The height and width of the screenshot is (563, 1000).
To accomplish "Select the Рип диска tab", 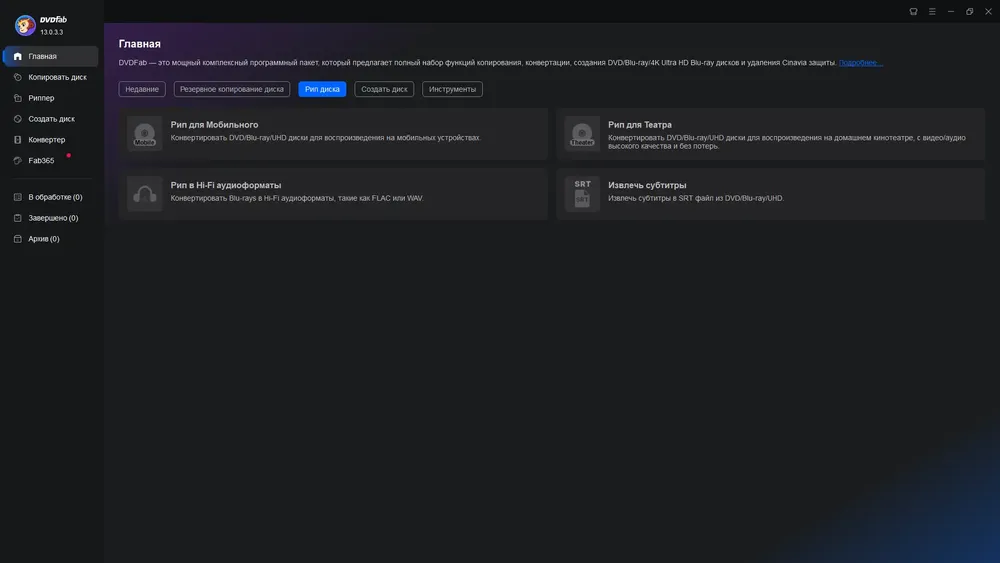I will (x=322, y=89).
